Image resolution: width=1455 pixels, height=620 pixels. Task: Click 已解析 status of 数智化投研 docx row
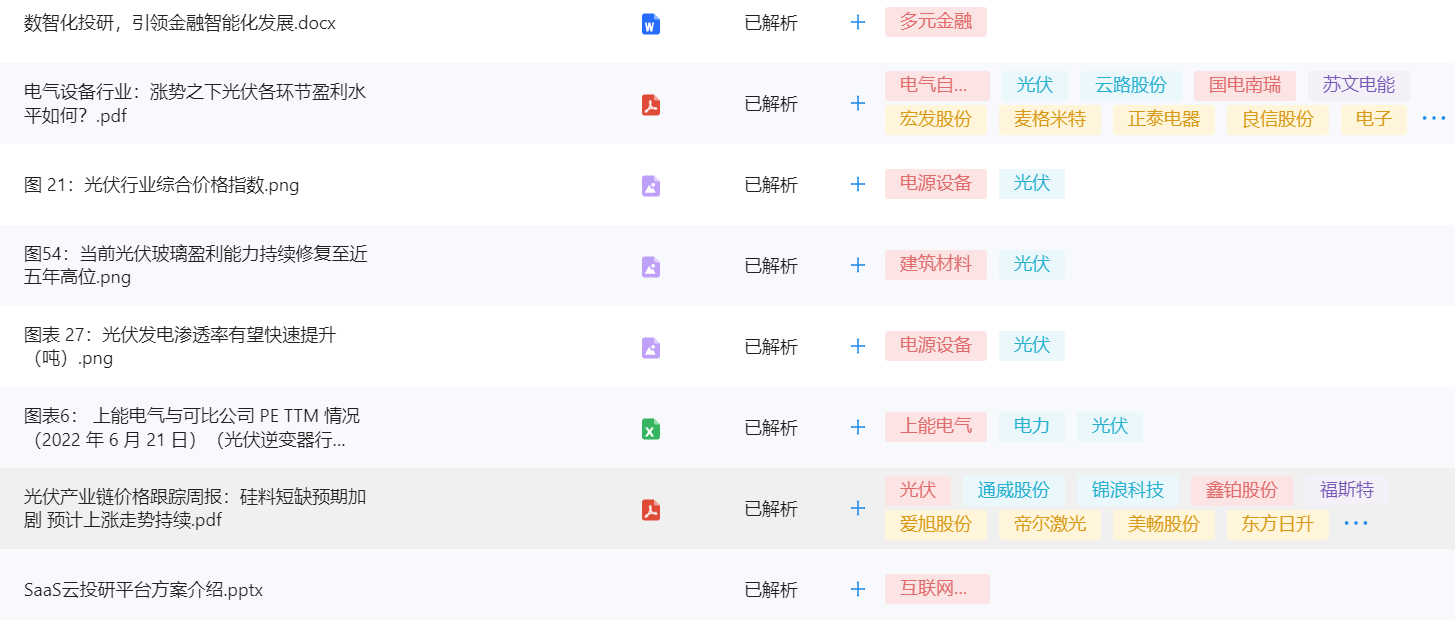click(x=771, y=23)
